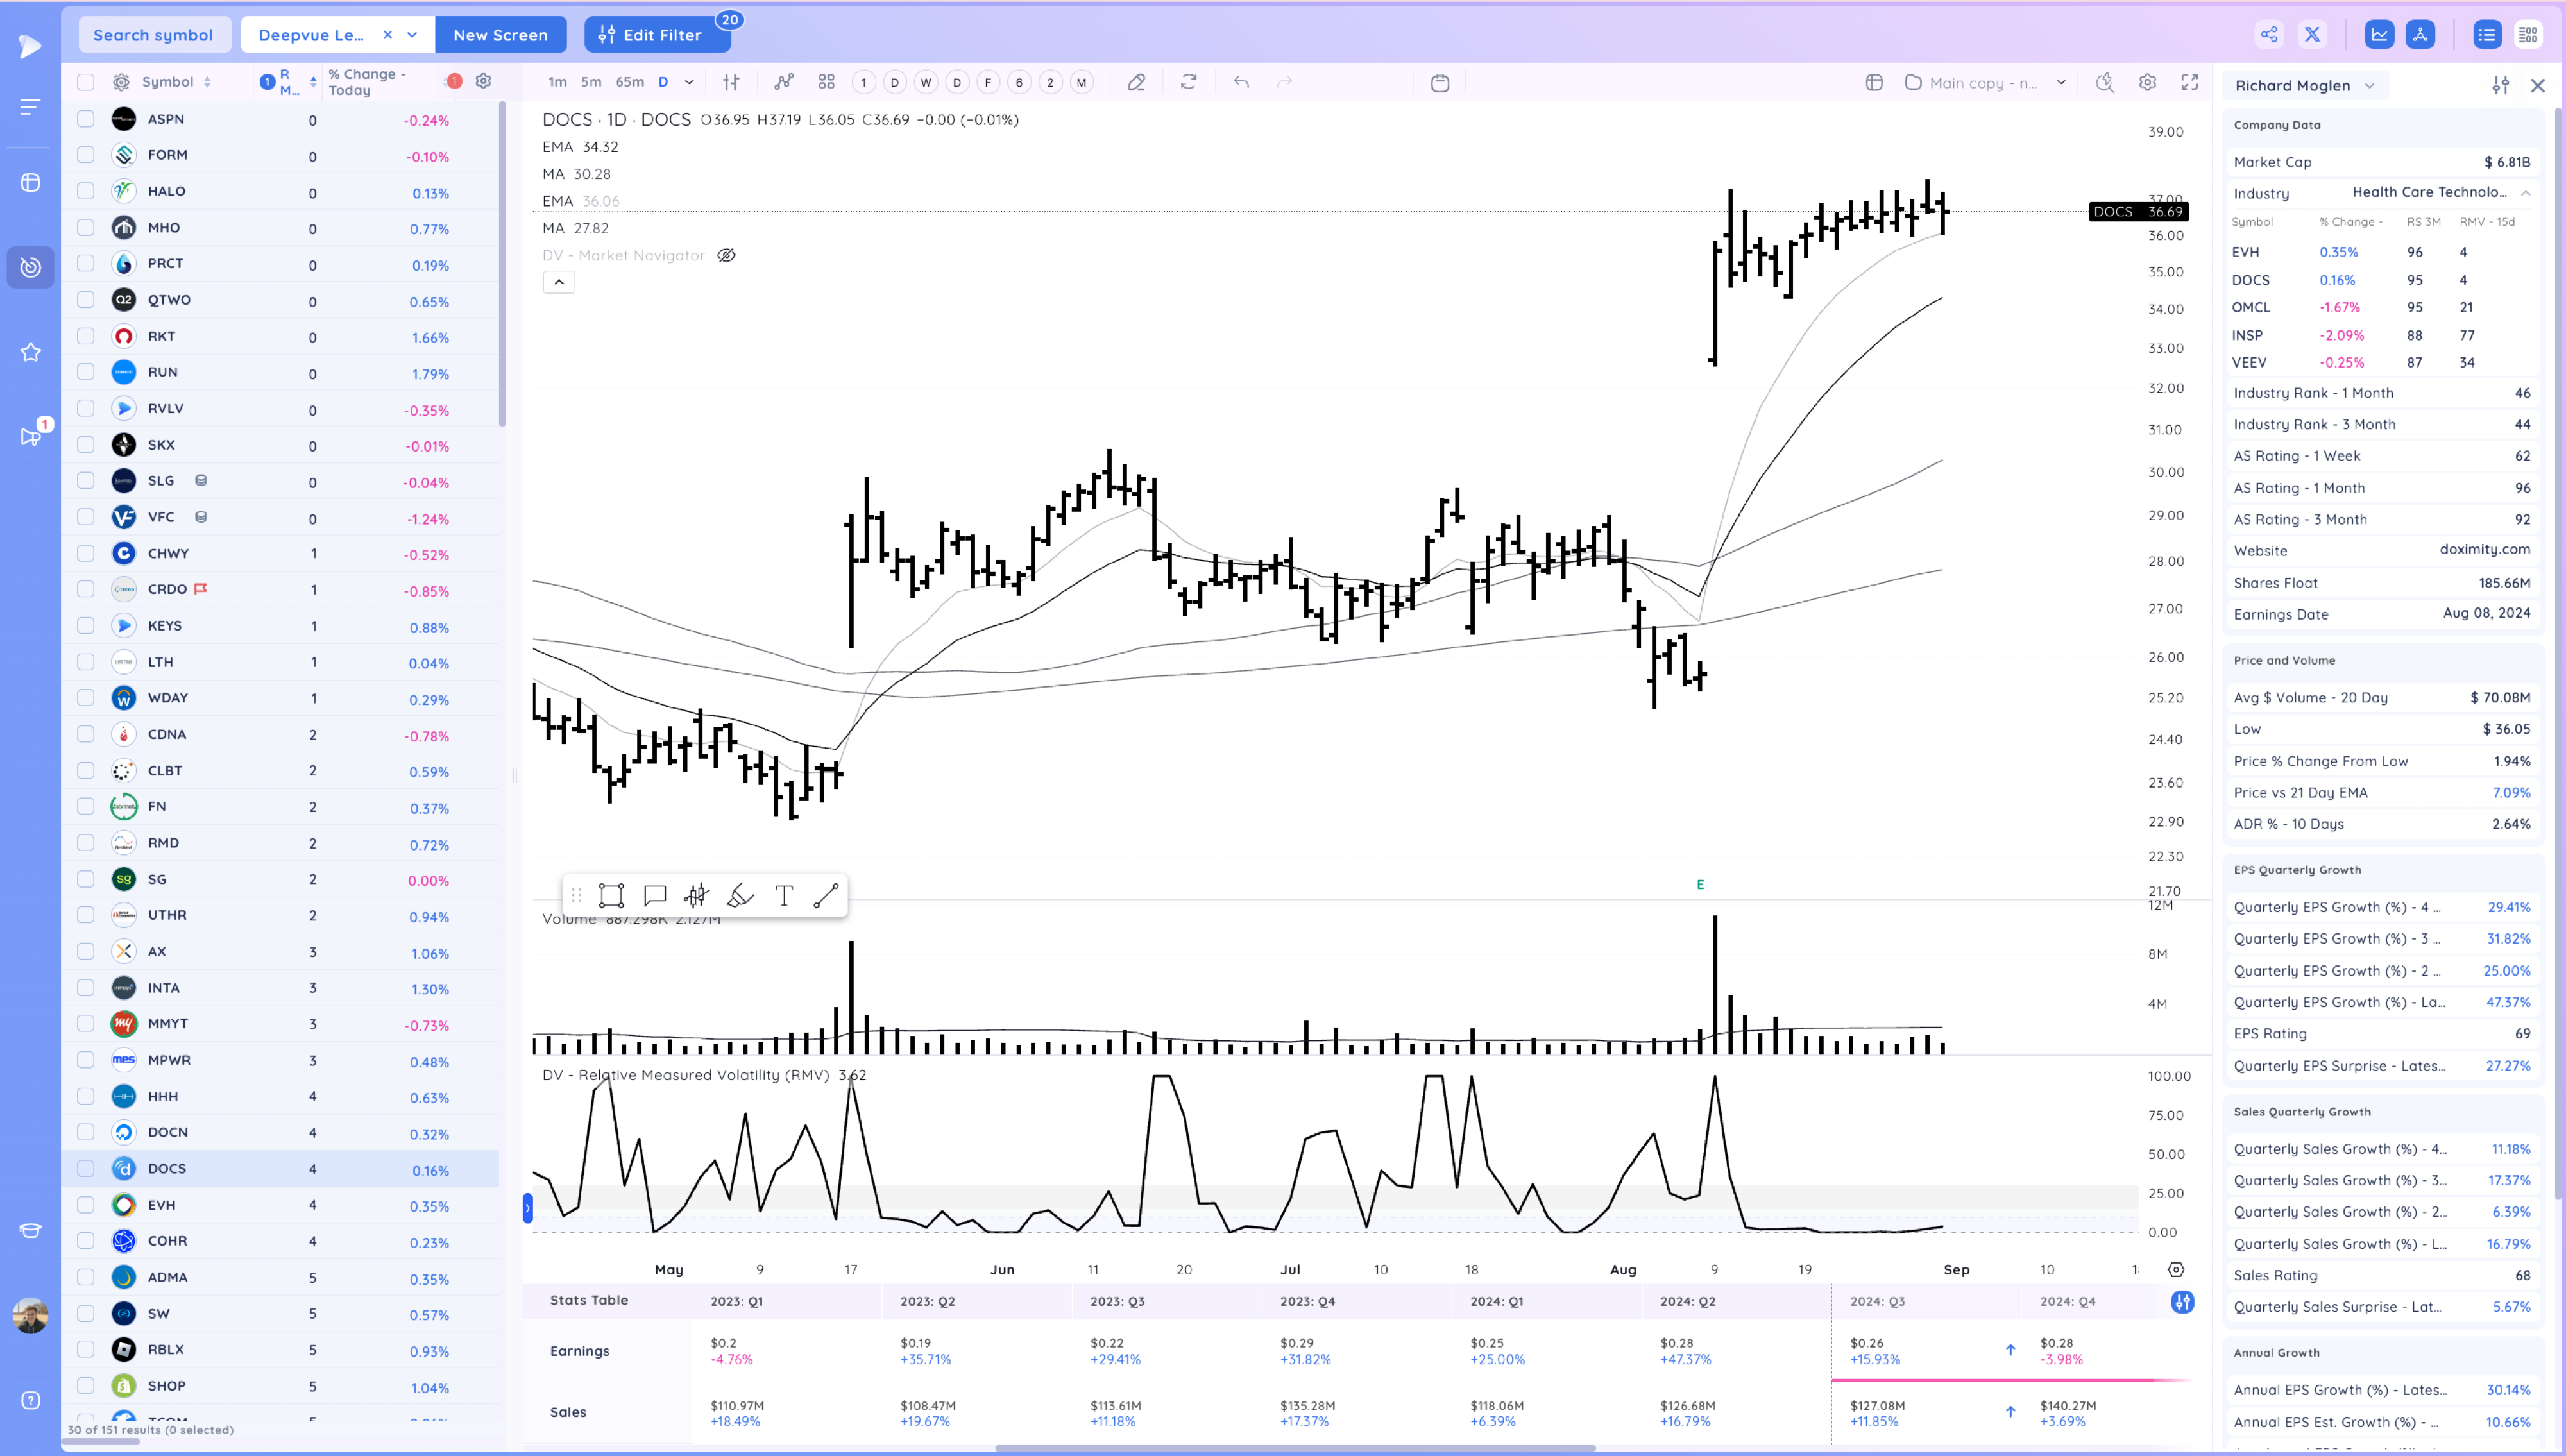Select the highlighter brush drawing tool
Image resolution: width=2566 pixels, height=1456 pixels.
tap(740, 895)
